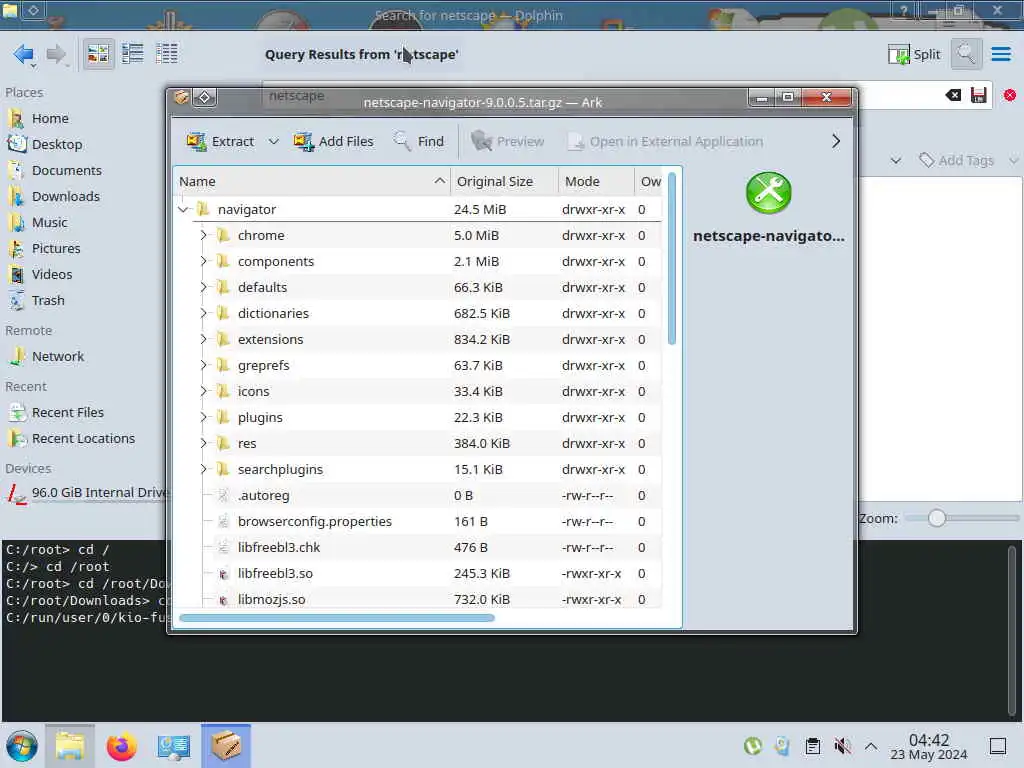1024x768 pixels.
Task: Click Open in External Application
Action: [x=665, y=141]
